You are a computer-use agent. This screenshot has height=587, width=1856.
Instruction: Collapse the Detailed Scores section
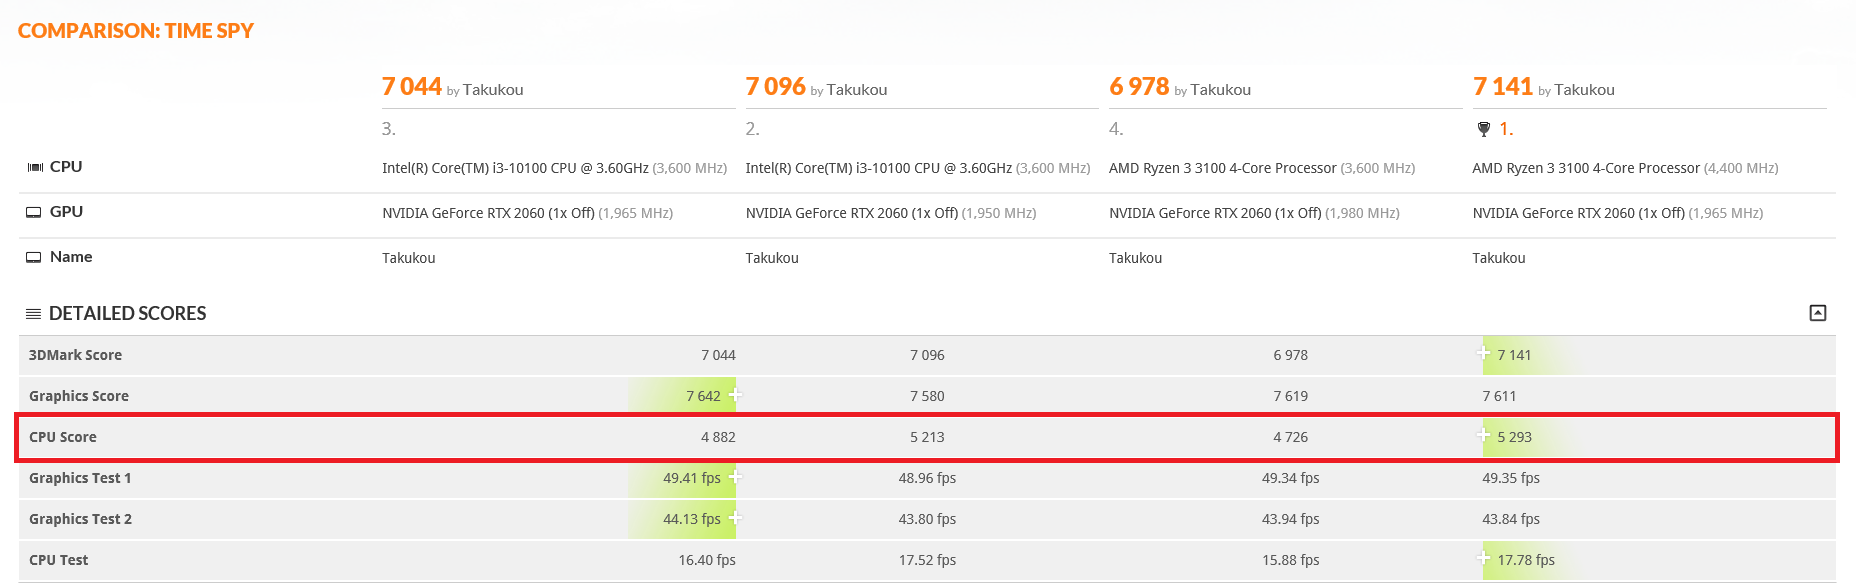1817,313
